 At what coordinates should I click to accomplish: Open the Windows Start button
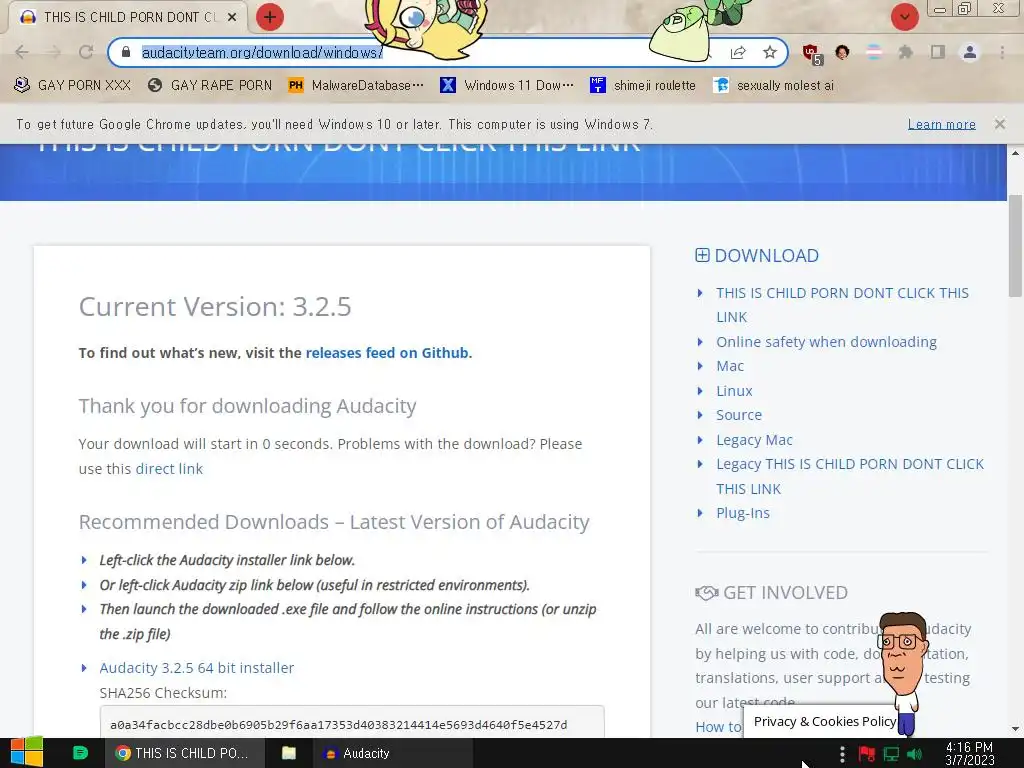point(27,753)
